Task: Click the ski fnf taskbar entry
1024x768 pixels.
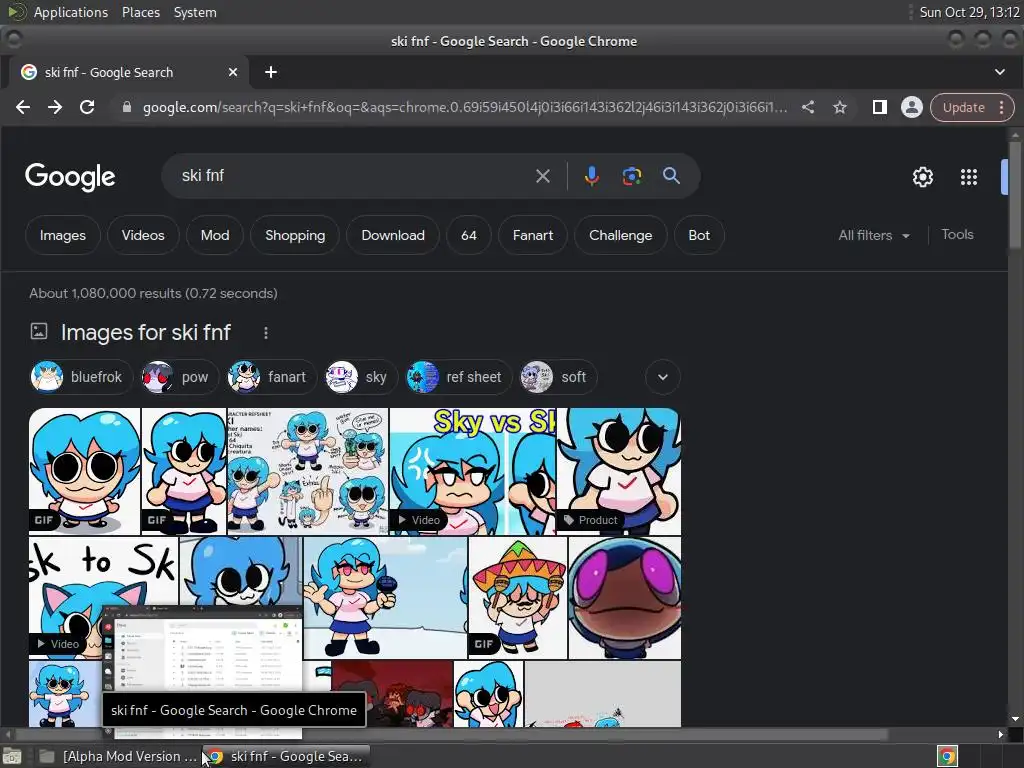Action: (286, 756)
